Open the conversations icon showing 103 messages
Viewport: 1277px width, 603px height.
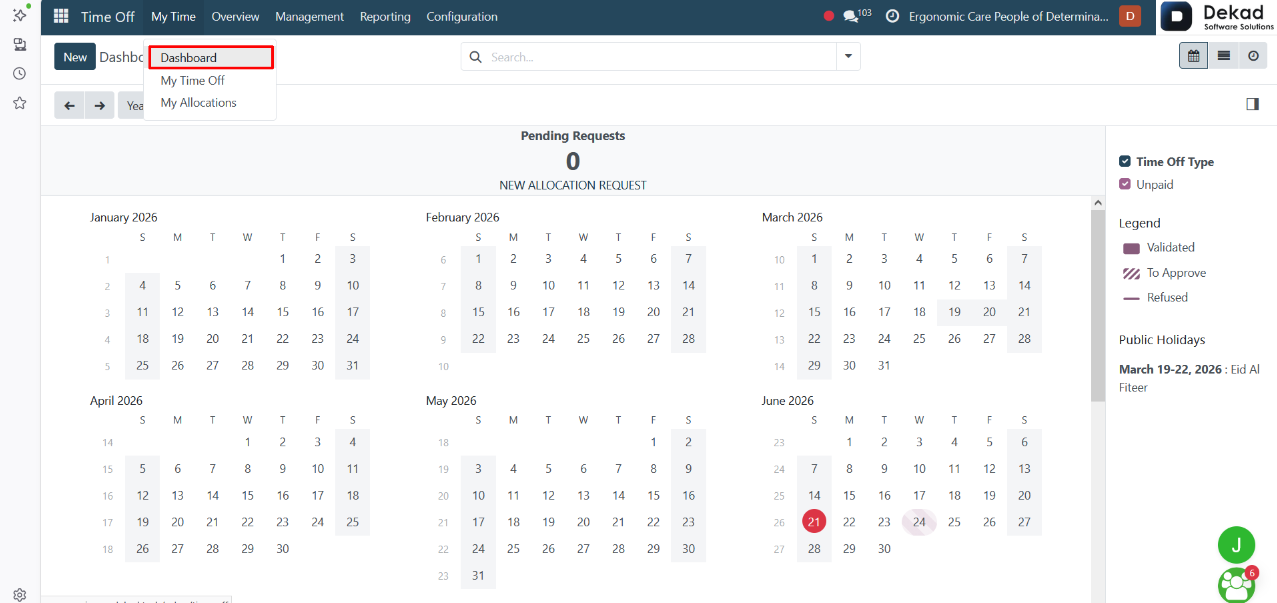pyautogui.click(x=856, y=16)
